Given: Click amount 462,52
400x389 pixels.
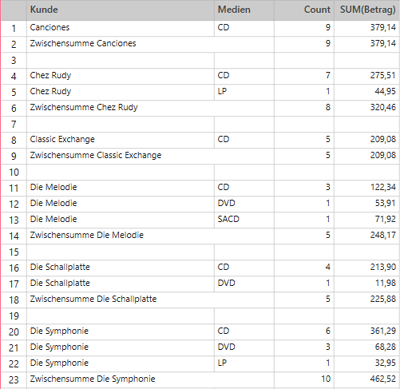Looking at the screenshot, I should [367, 380].
